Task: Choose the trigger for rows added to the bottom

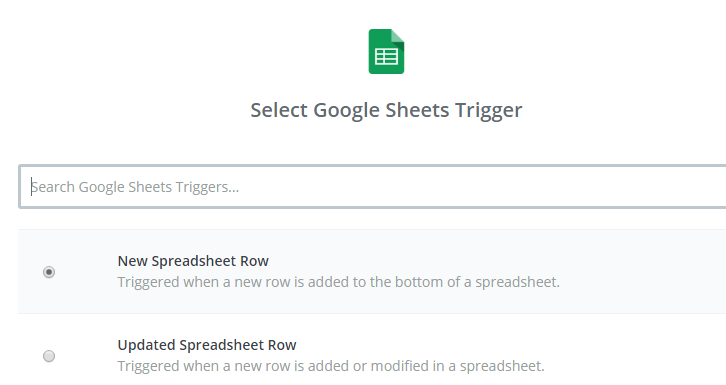Action: click(x=49, y=272)
